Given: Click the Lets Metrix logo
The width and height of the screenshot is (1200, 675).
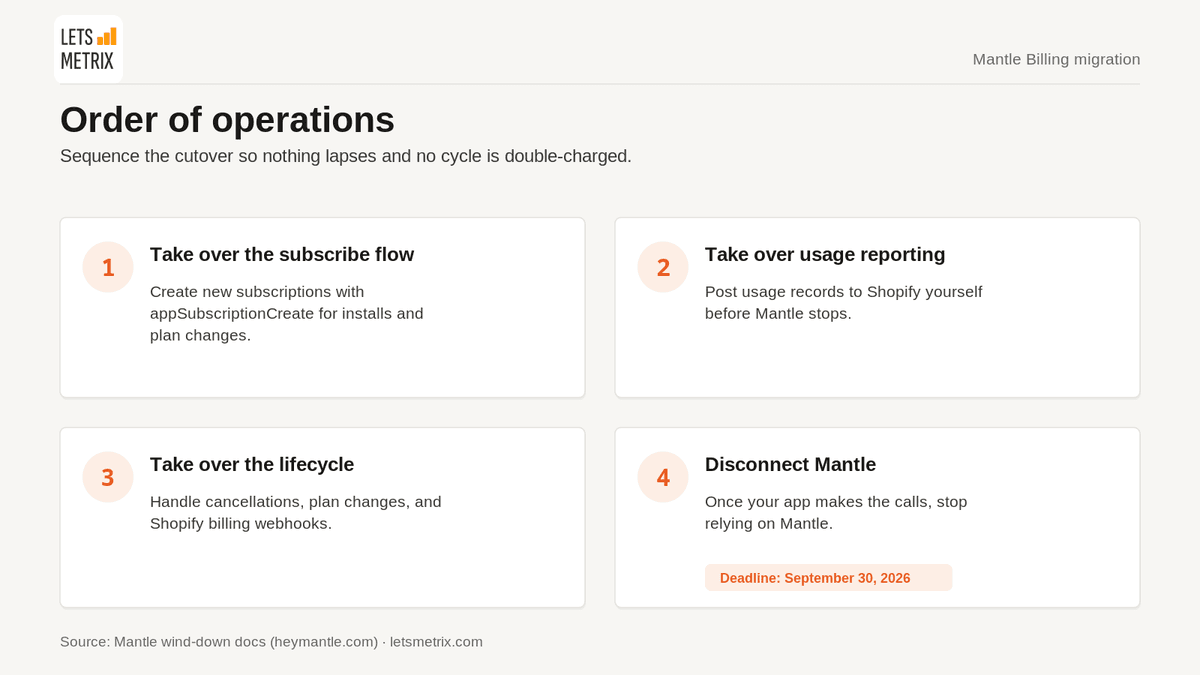Looking at the screenshot, I should tap(89, 49).
